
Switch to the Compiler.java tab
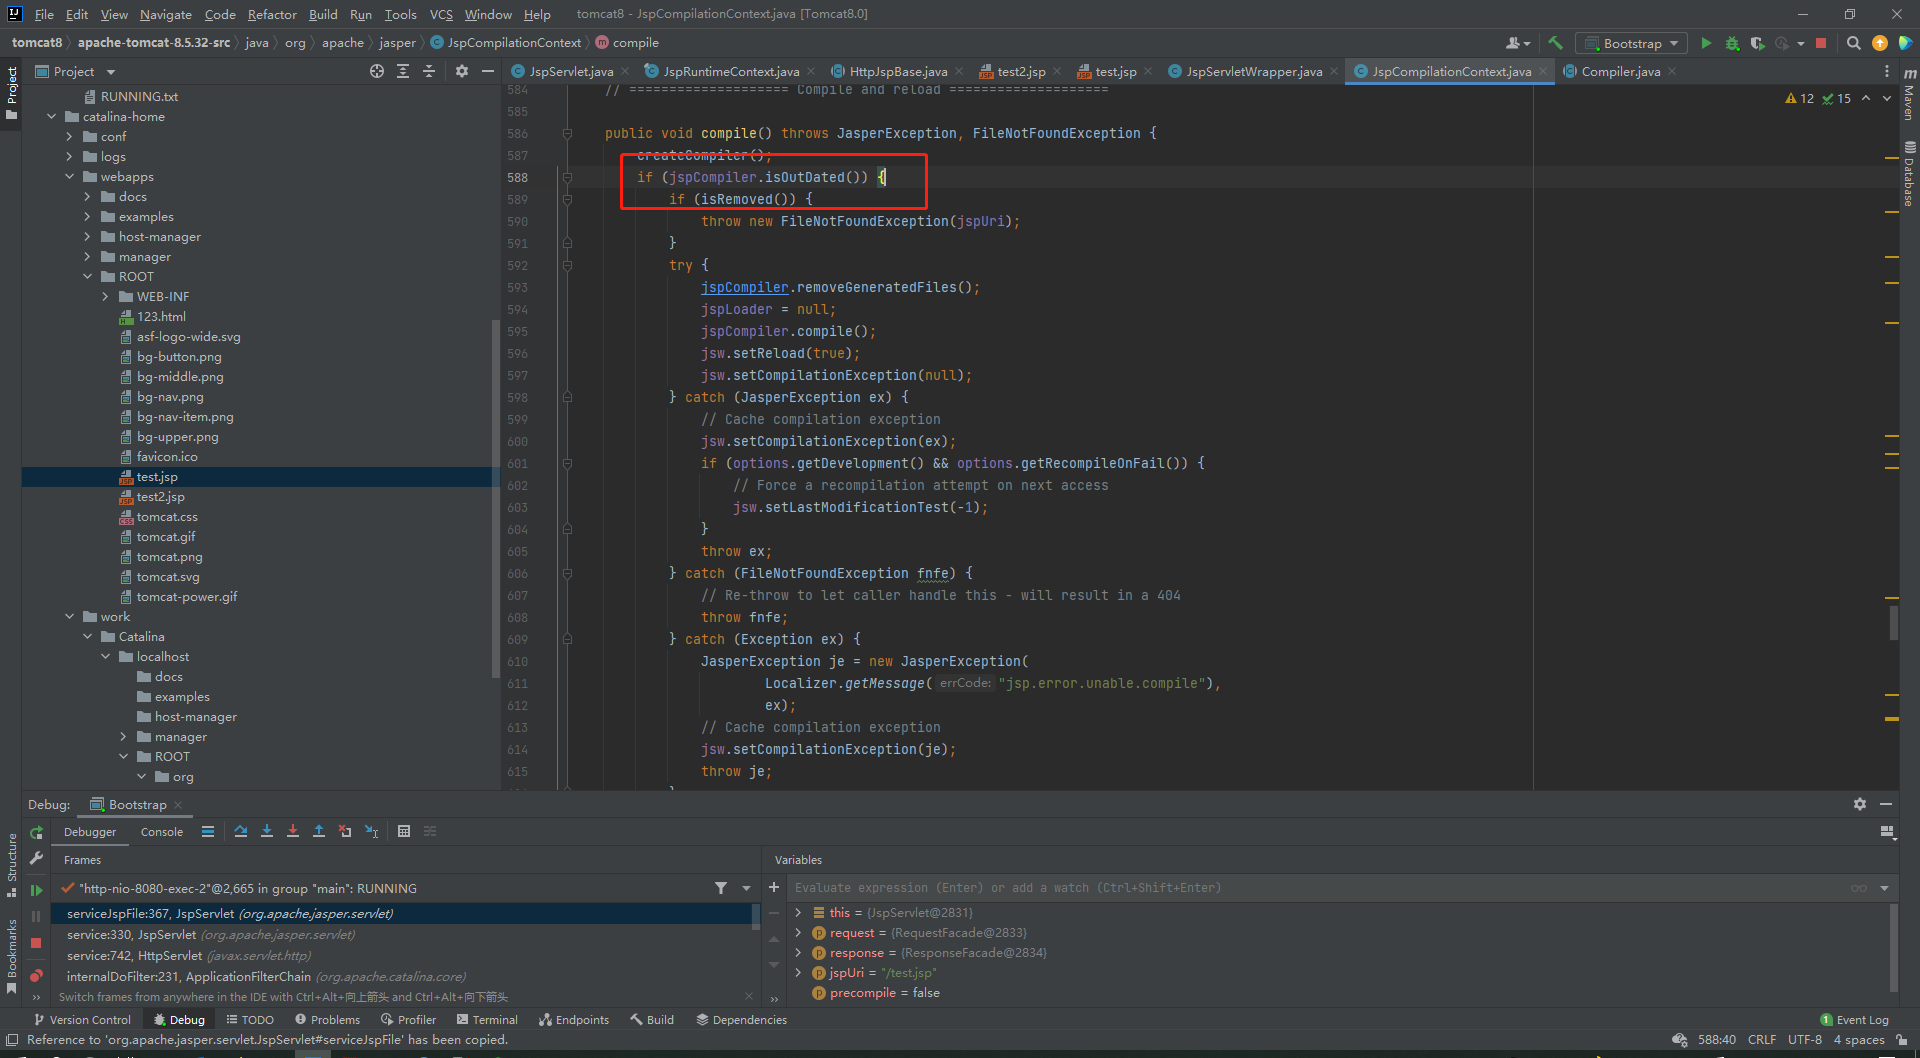[1620, 71]
